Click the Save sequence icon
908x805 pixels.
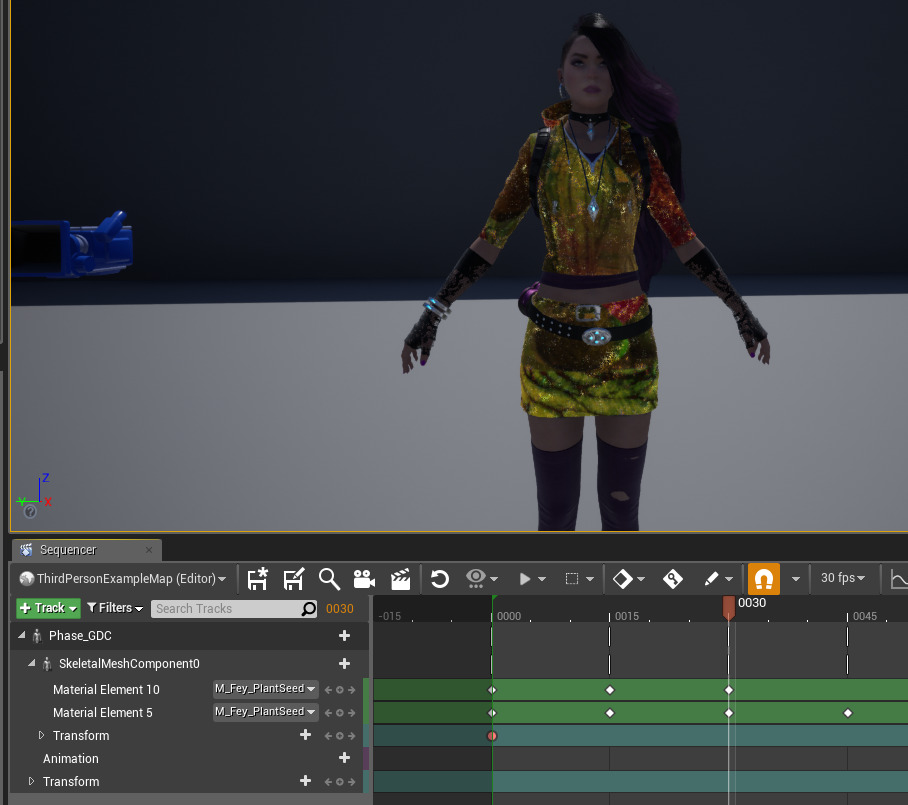click(258, 579)
